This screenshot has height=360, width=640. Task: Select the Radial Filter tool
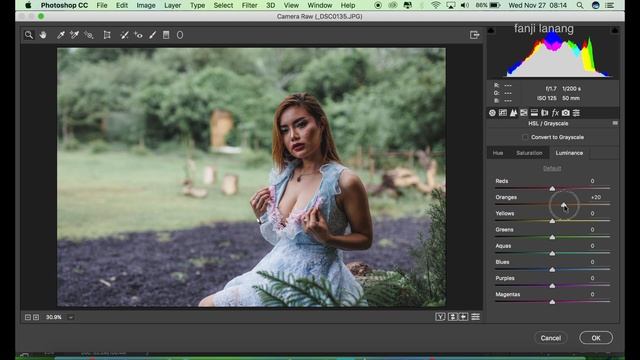(180, 35)
